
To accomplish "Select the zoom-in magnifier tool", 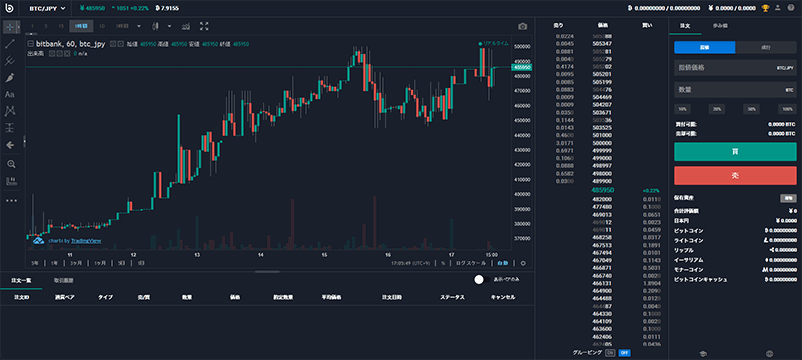I will (11, 164).
